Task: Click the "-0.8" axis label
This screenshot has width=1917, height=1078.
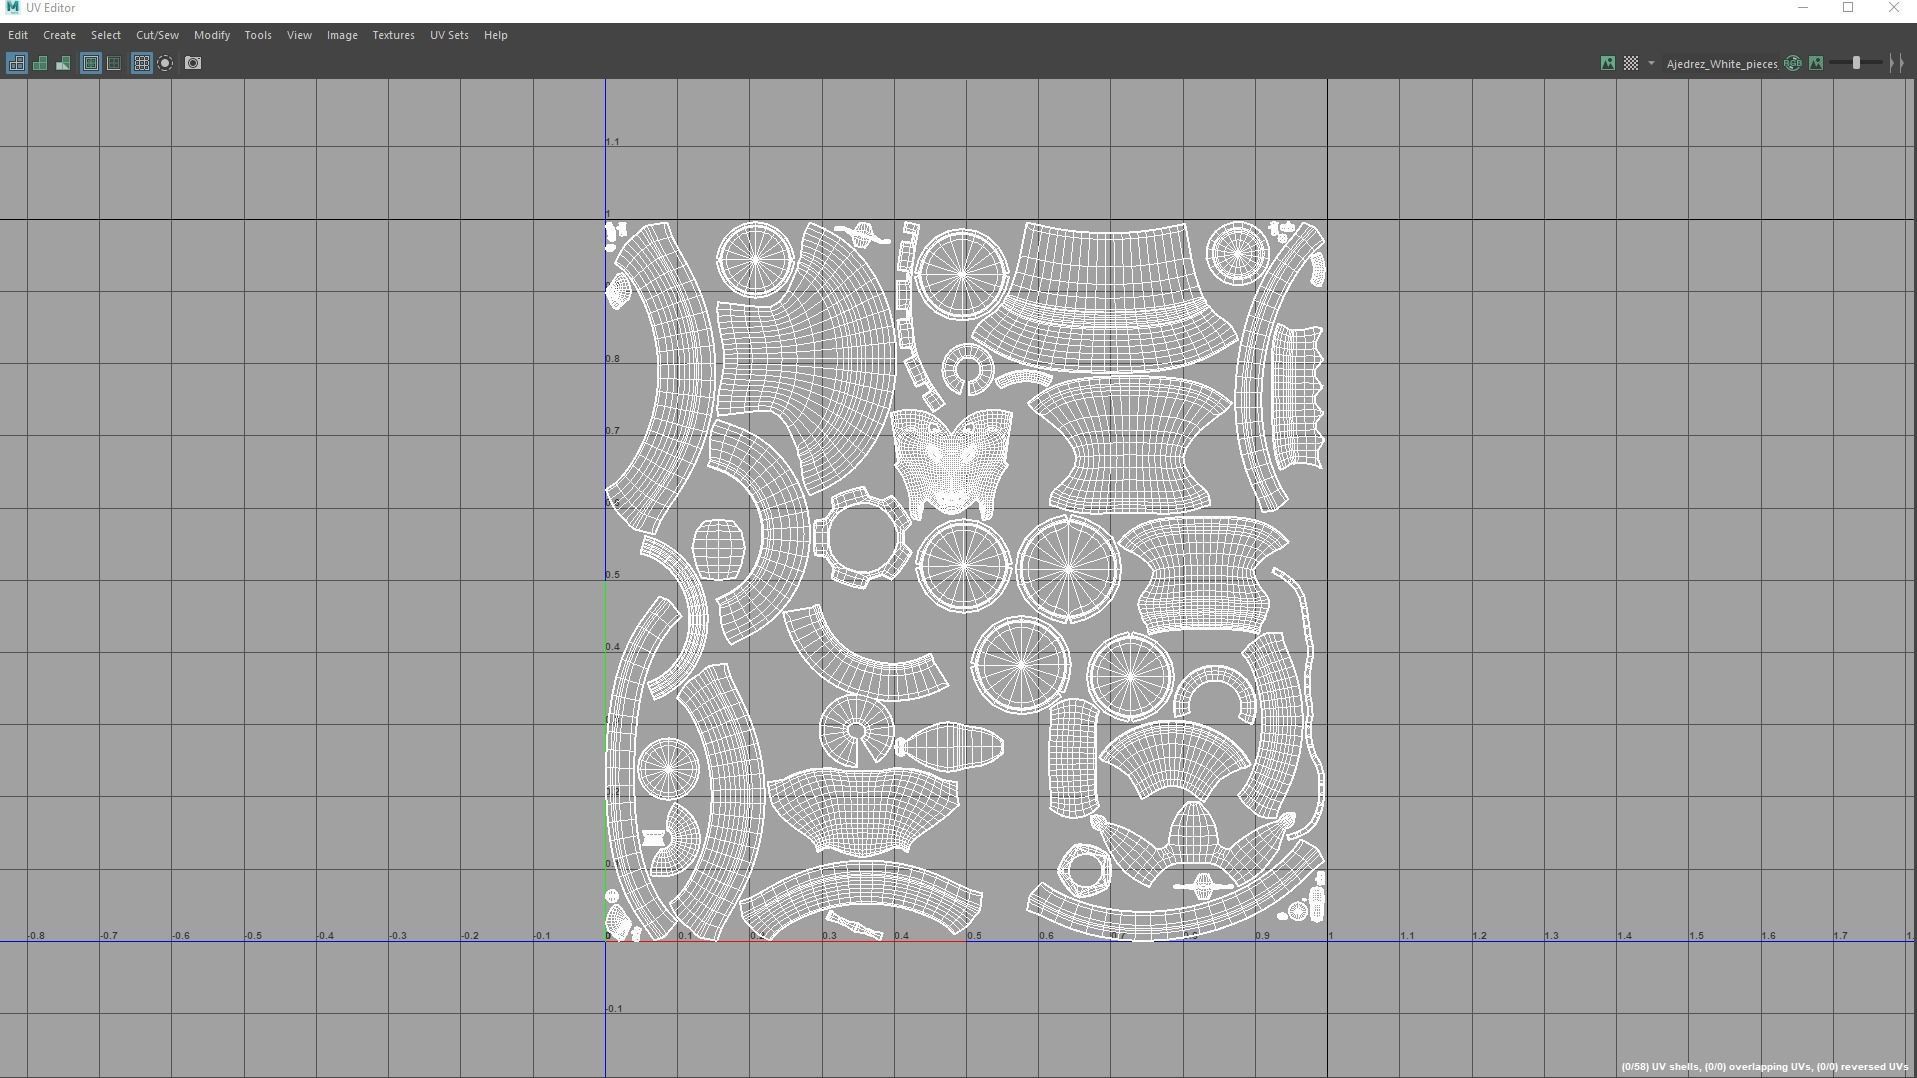Action: pos(35,936)
